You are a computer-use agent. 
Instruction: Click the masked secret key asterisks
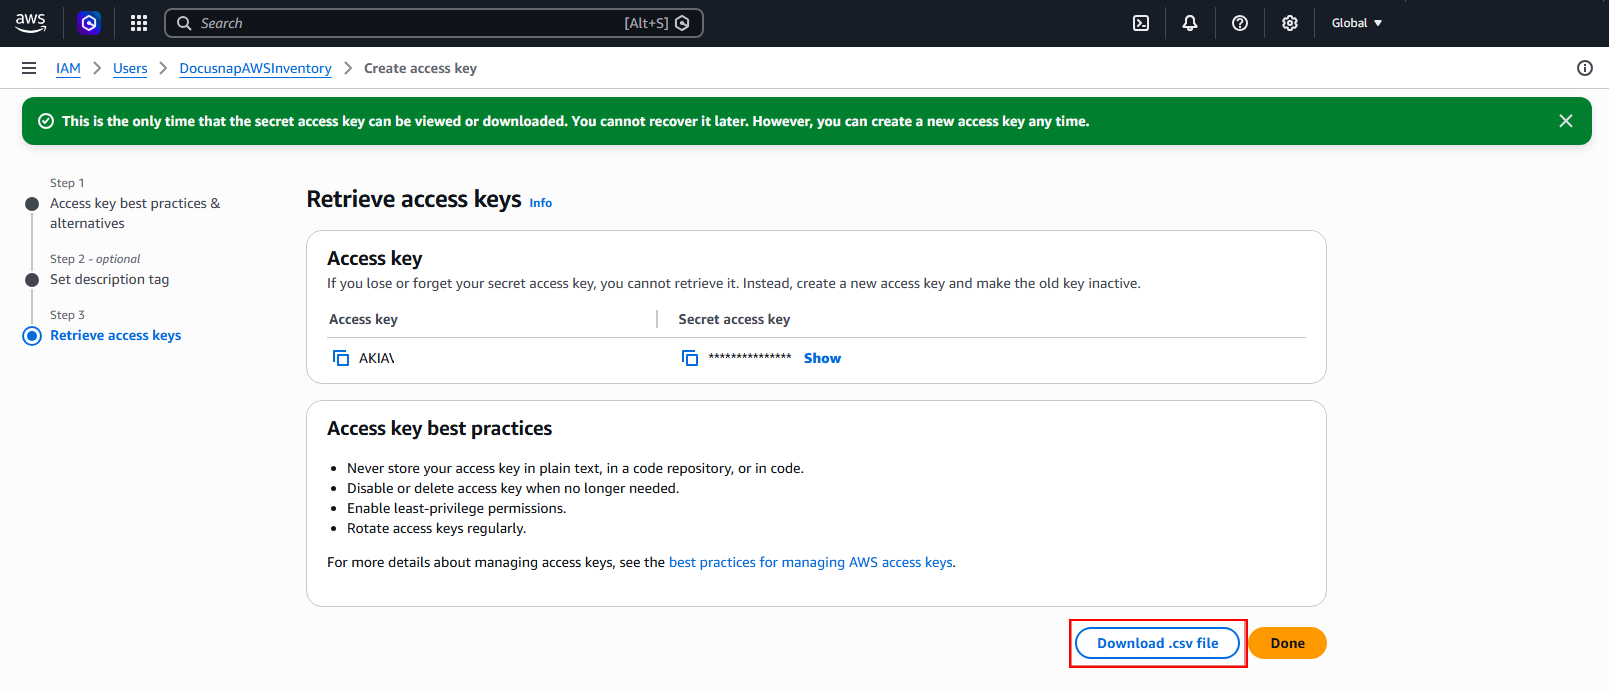pos(750,357)
